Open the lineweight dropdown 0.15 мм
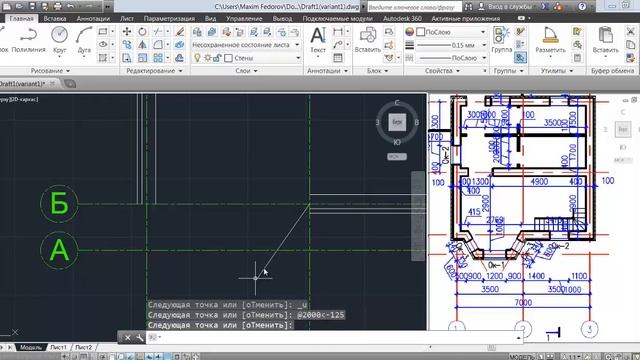 point(451,45)
